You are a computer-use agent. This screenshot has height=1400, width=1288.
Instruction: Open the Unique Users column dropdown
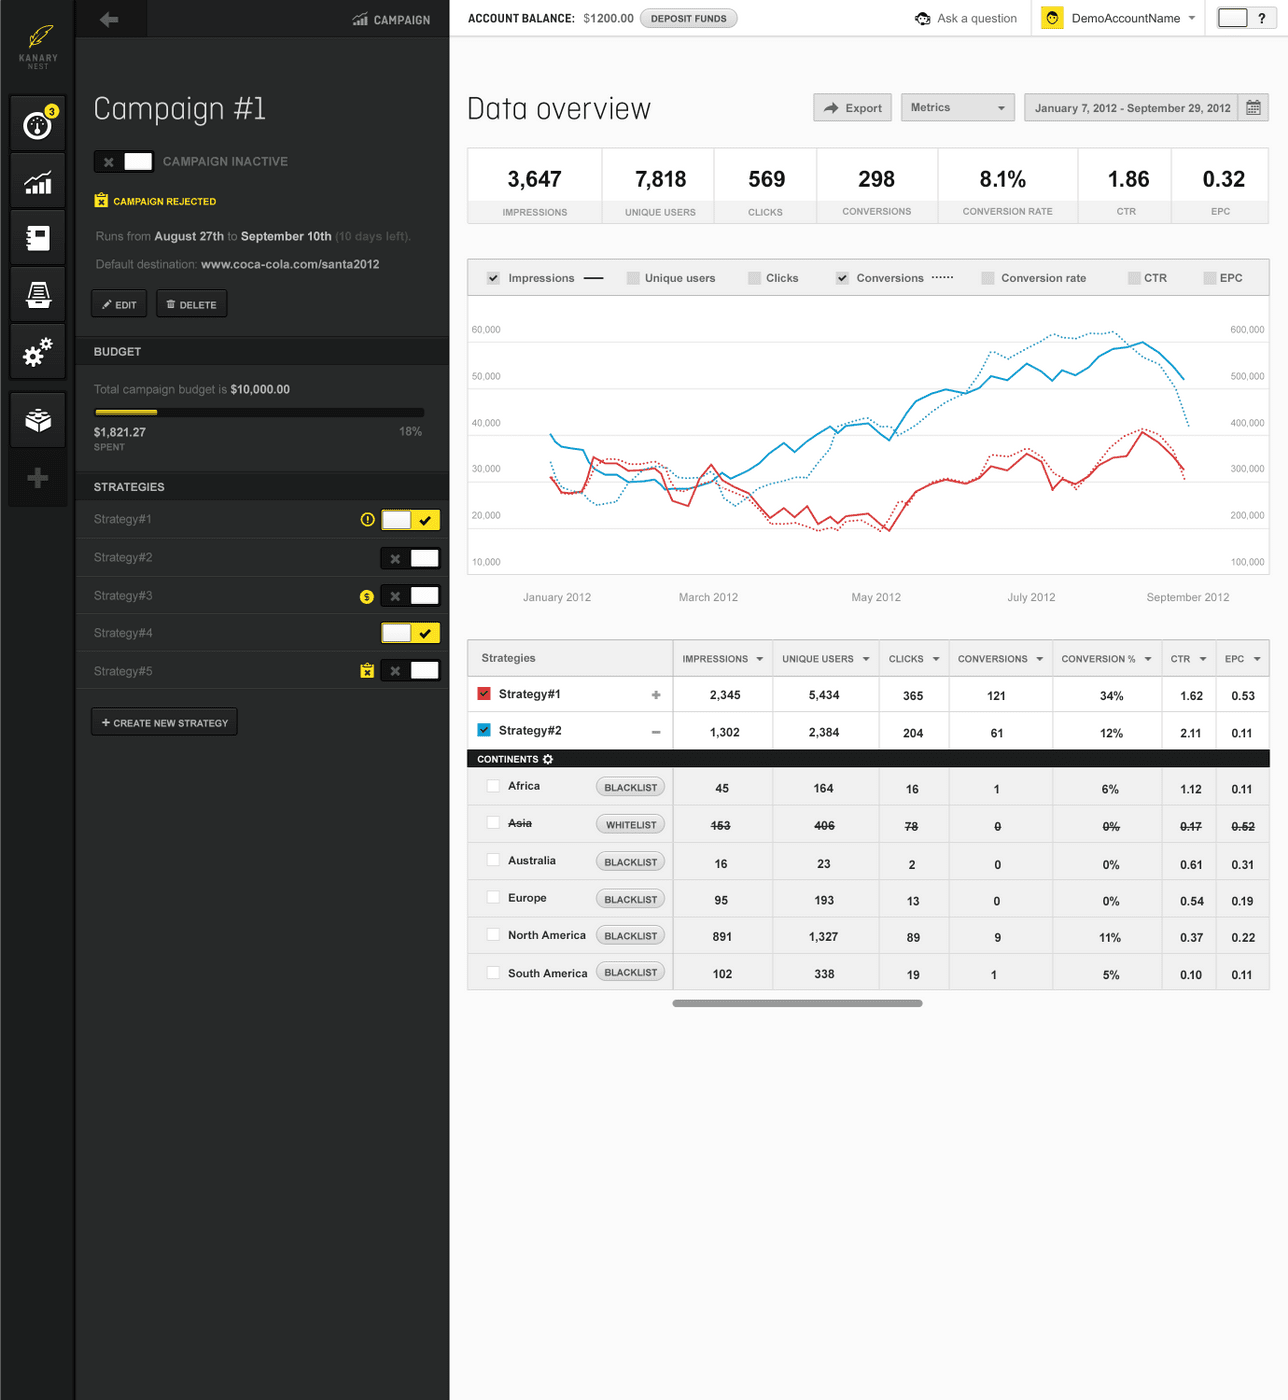(866, 659)
